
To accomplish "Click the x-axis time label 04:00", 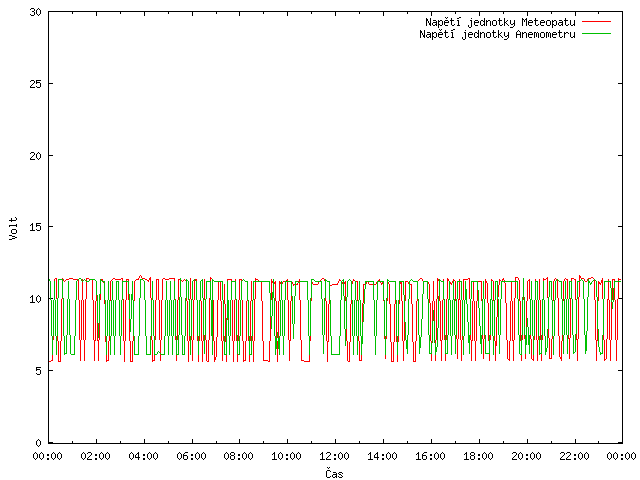I will 144,456.
